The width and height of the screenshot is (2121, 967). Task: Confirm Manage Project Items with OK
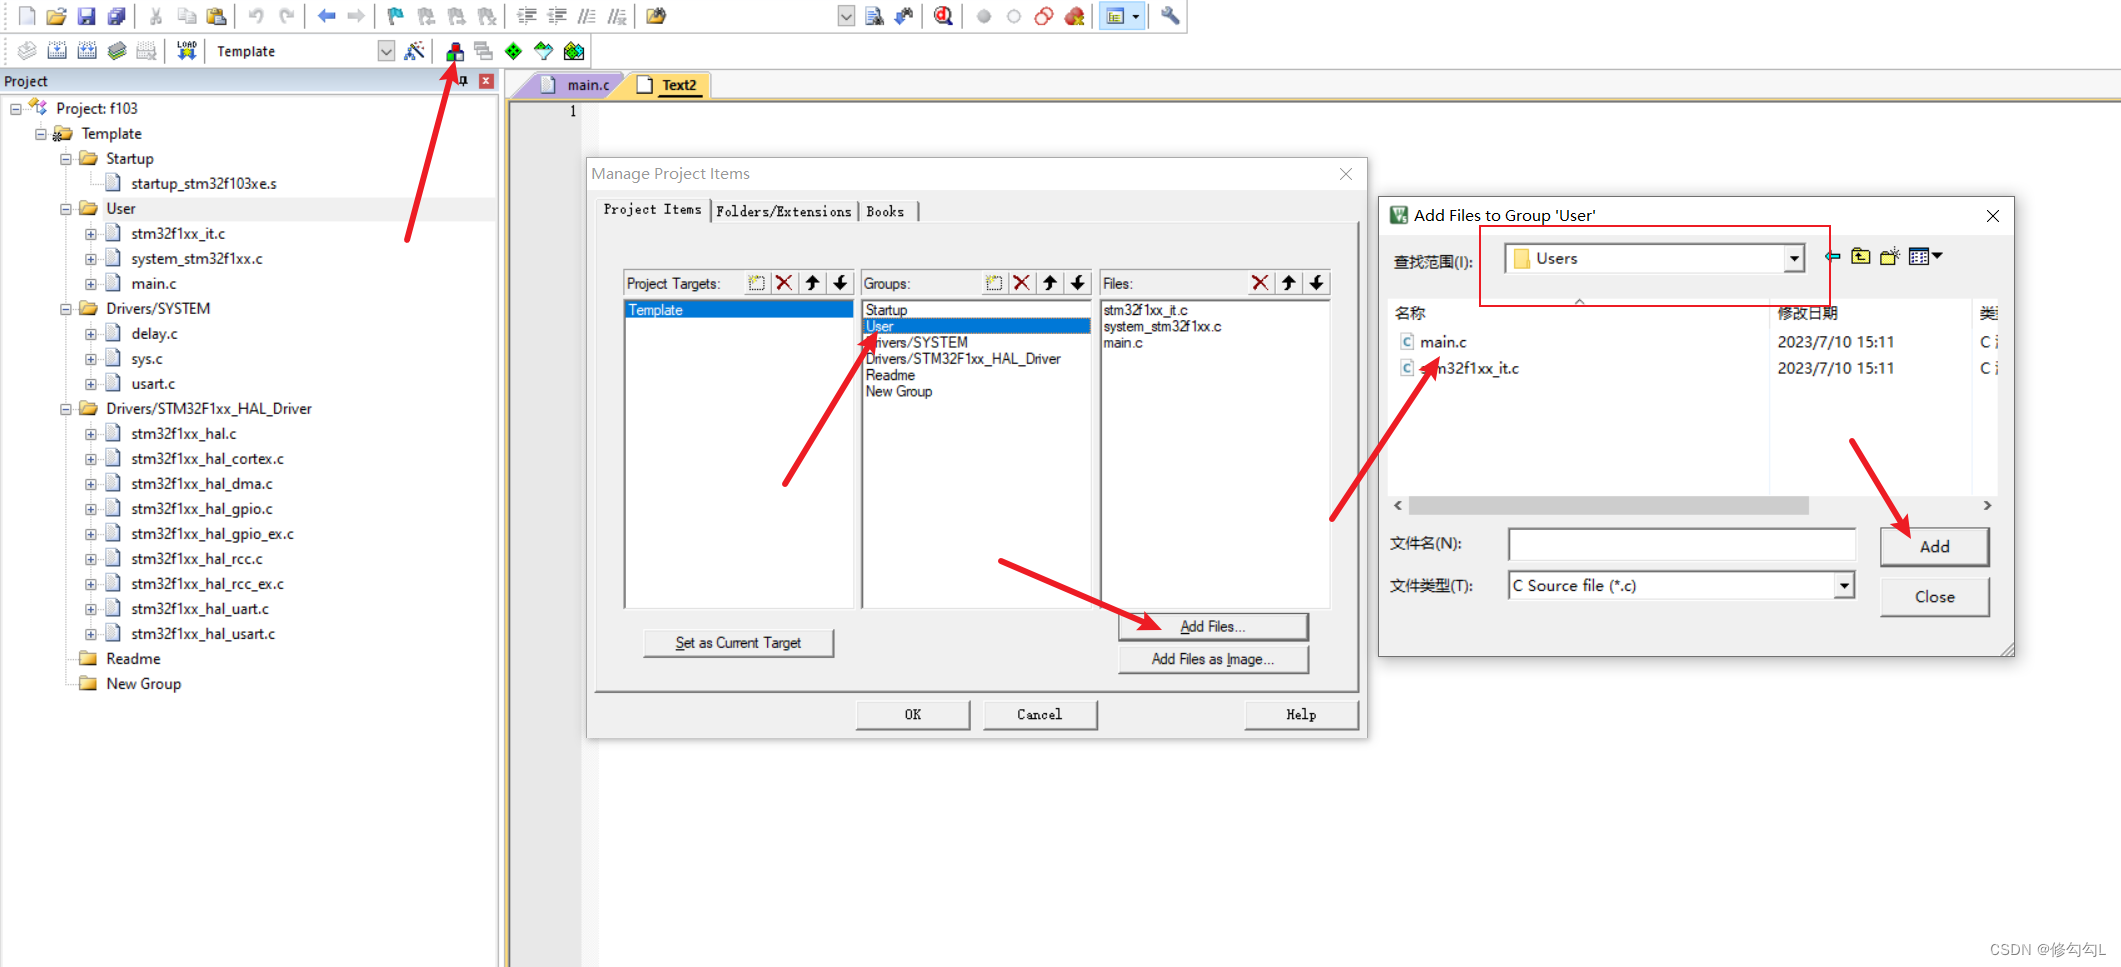tap(913, 714)
